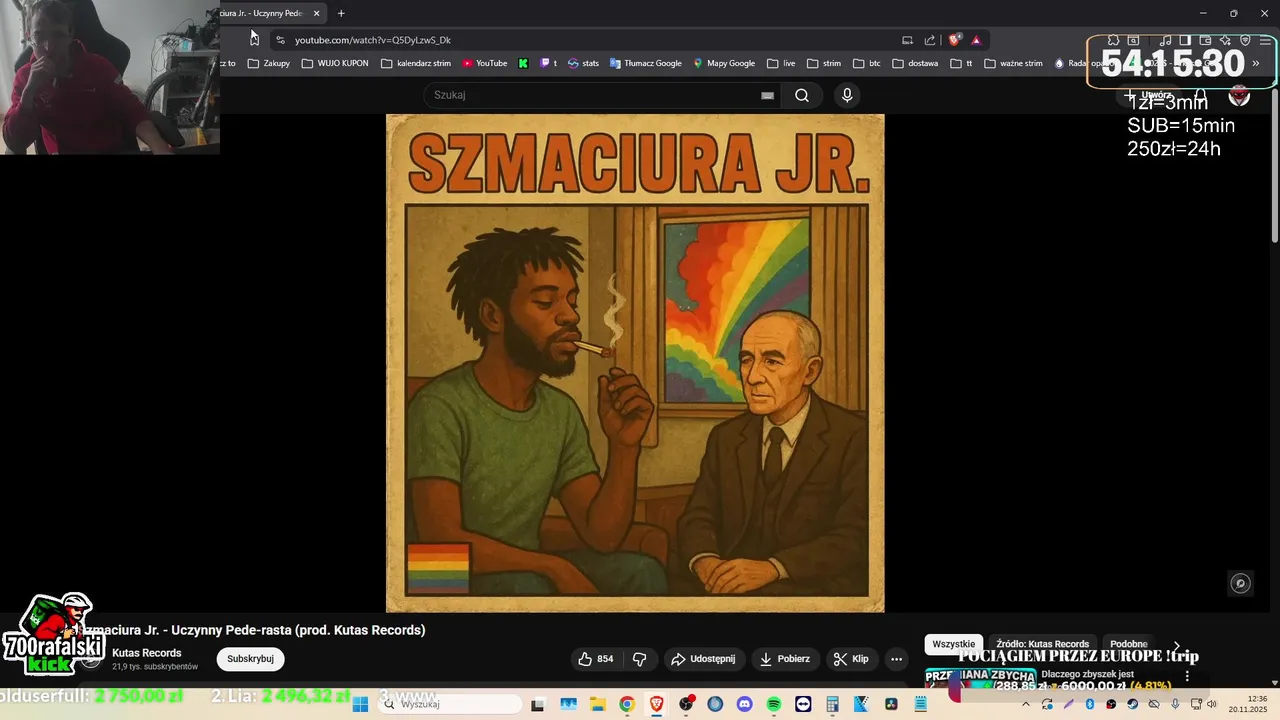Open the video's three-dot more actions menu
Viewport: 1280px width, 720px height.
pos(896,659)
